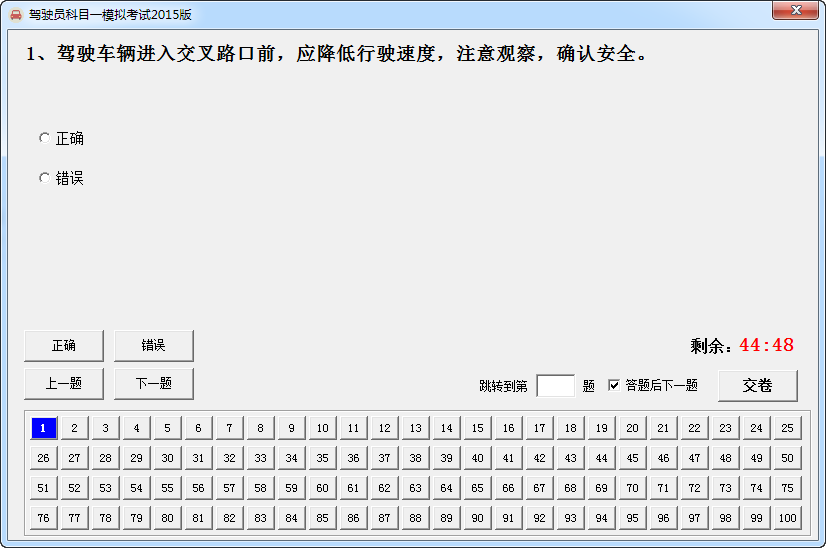Go to question 76 in grid
Viewport: 826px width, 548px height.
pyautogui.click(x=43, y=518)
